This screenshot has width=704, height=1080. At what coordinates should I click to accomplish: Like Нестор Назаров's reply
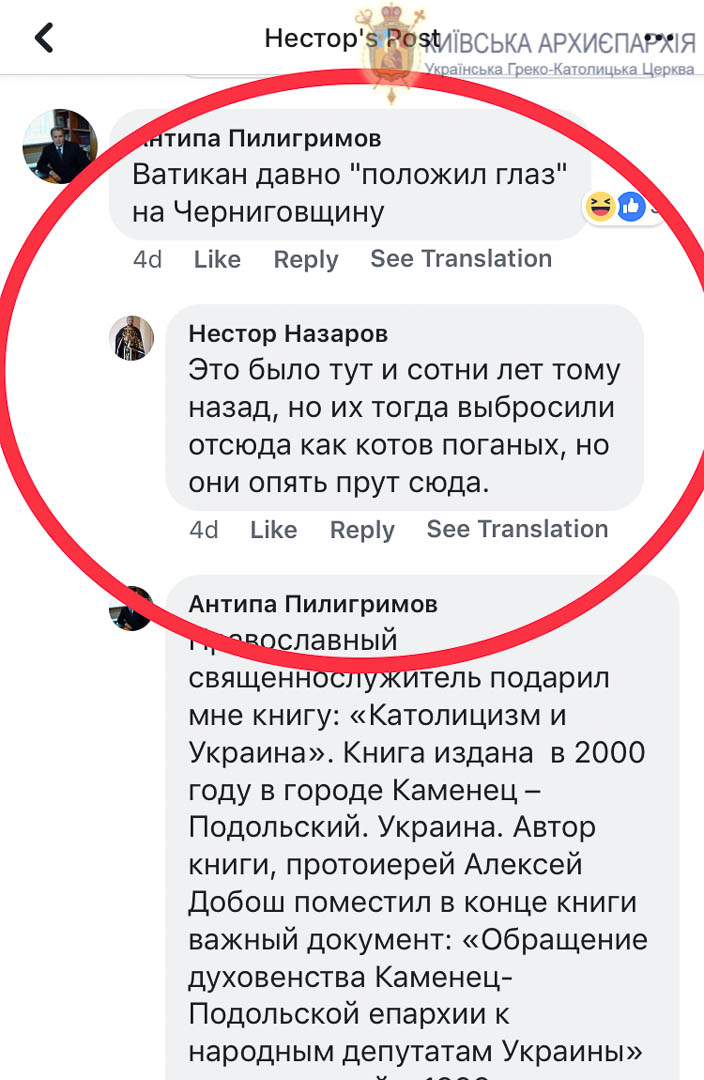point(273,529)
